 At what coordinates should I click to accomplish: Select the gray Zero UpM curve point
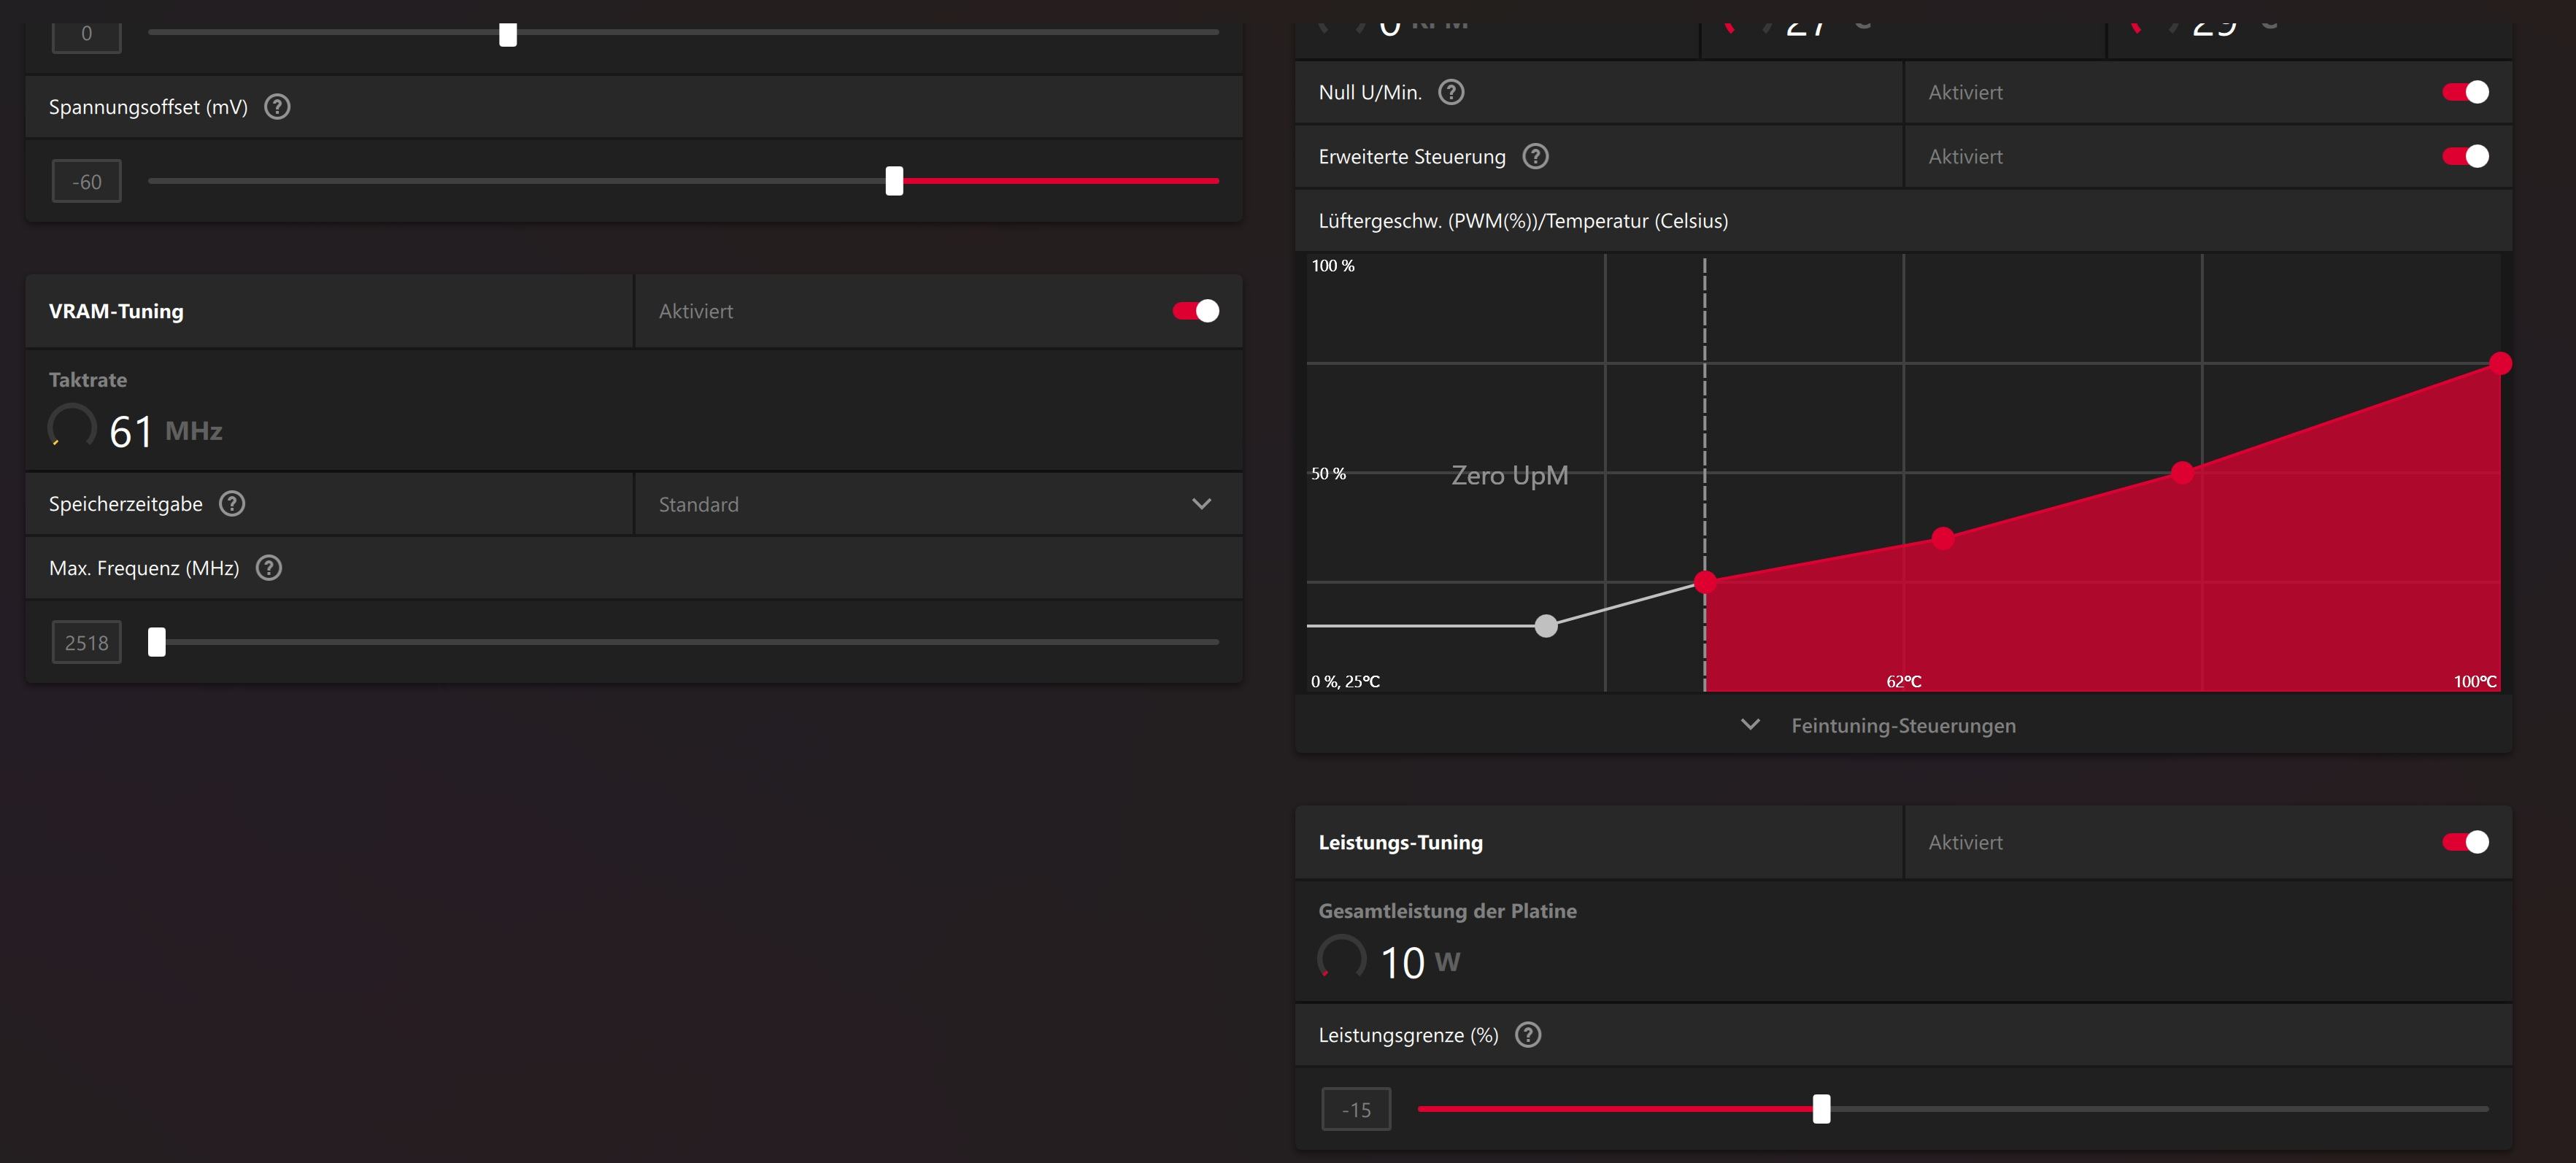pyautogui.click(x=1546, y=626)
